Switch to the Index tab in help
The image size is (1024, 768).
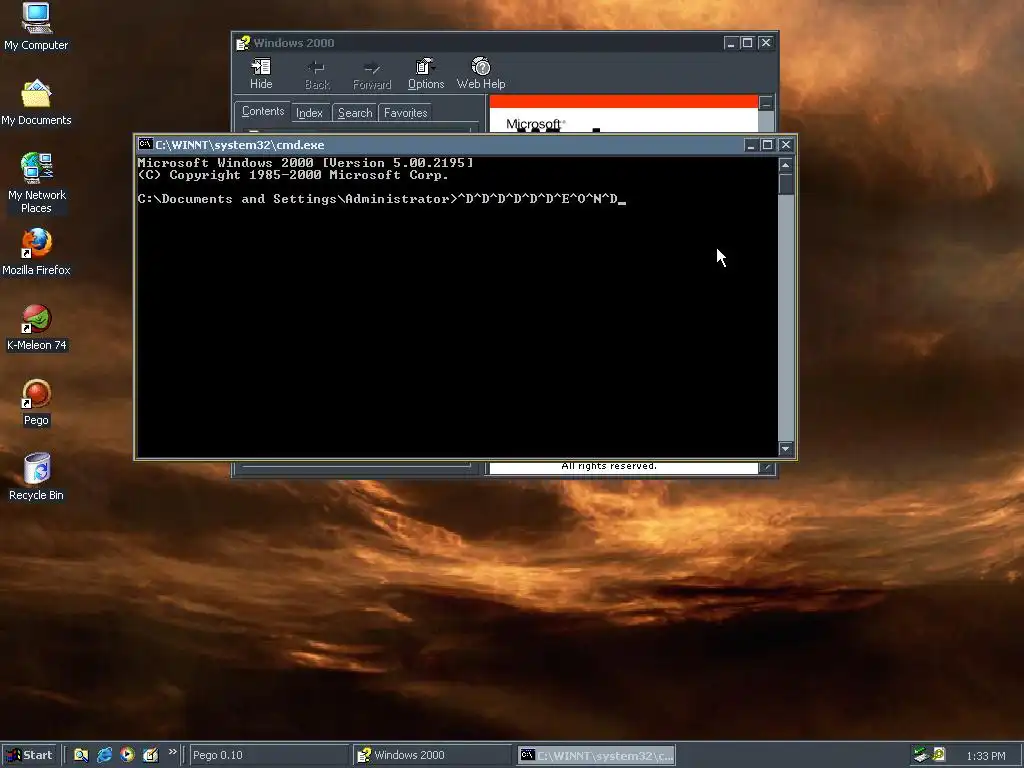coord(310,113)
